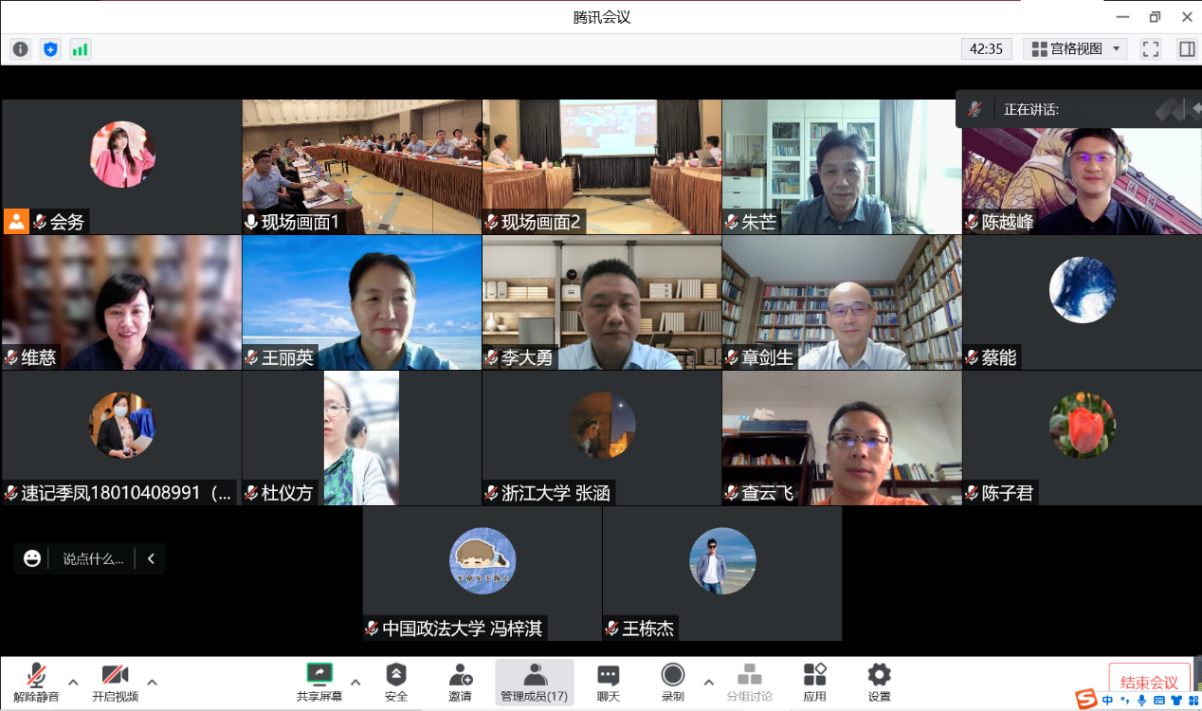Click the red 结束会议 button

pos(1149,683)
